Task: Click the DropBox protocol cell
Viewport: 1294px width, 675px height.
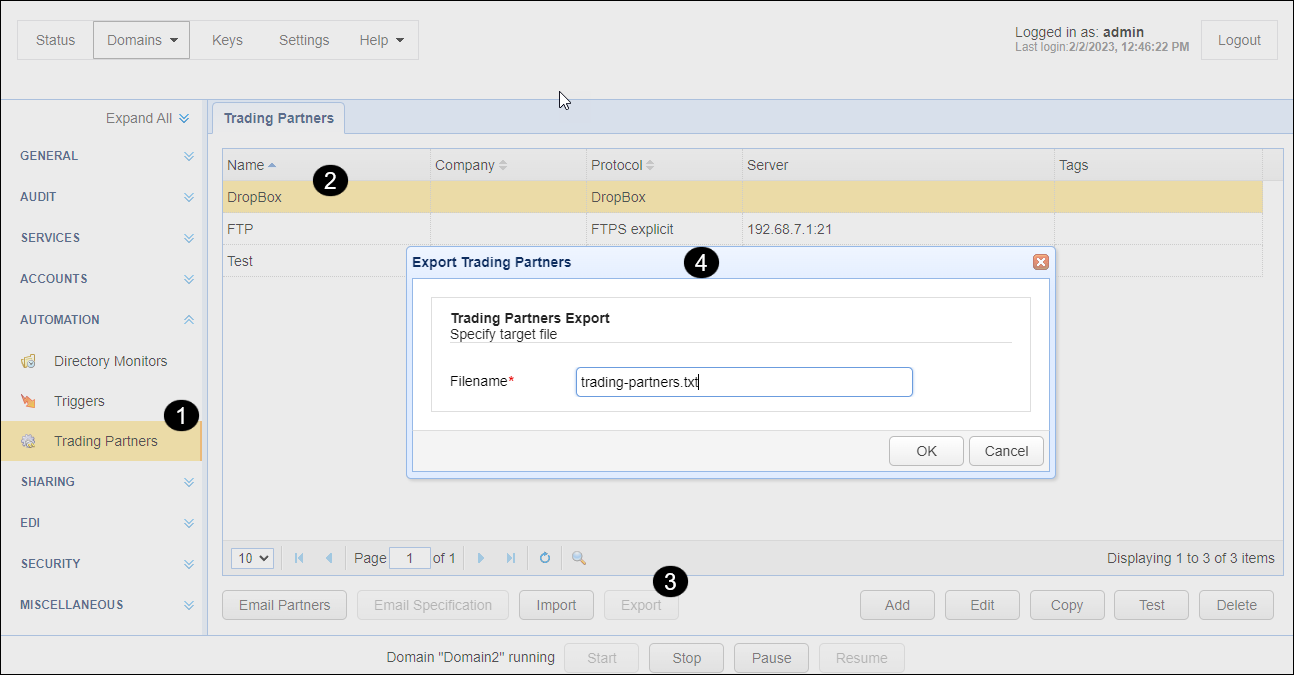Action: click(664, 197)
